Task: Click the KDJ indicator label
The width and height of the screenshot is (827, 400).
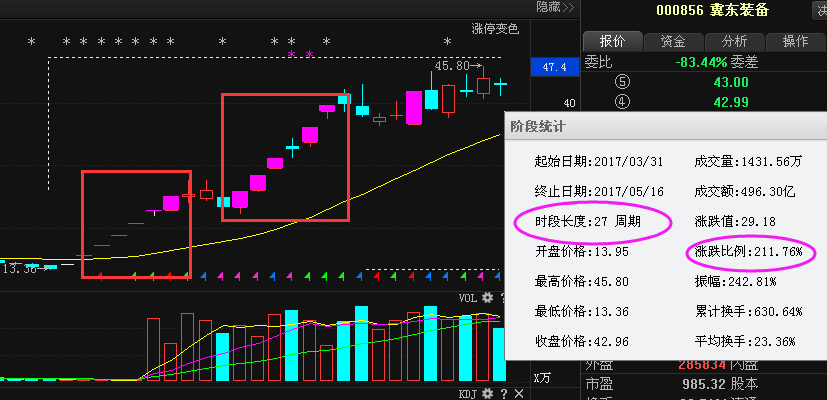Action: tap(467, 393)
